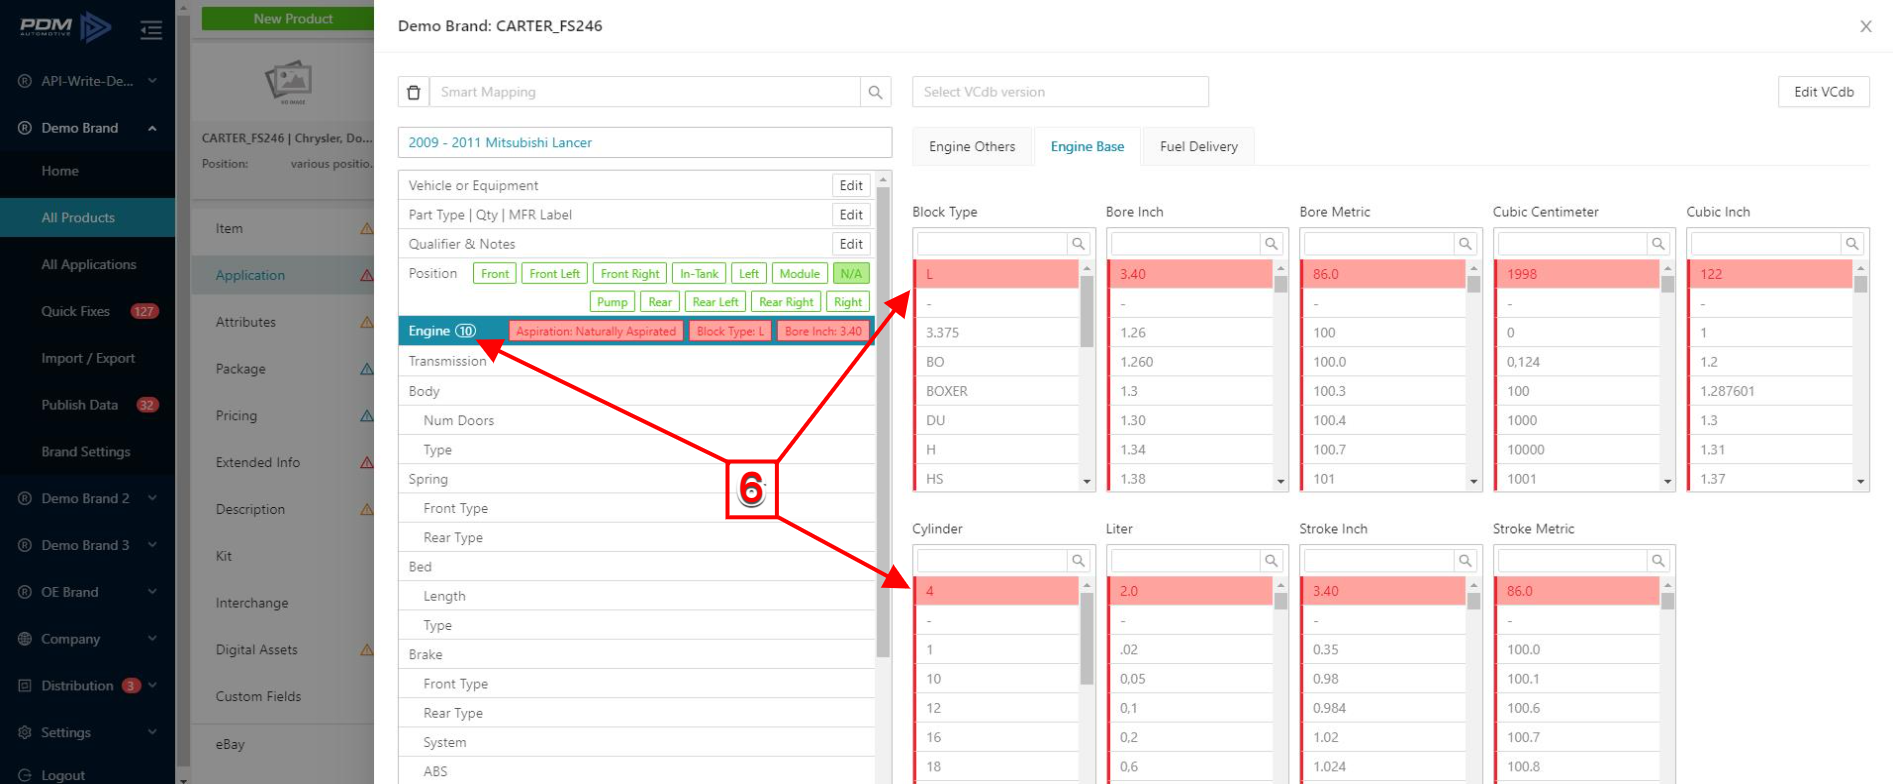Viewport: 1893px width, 784px height.
Task: Click the Company globe icon
Action: 24,639
